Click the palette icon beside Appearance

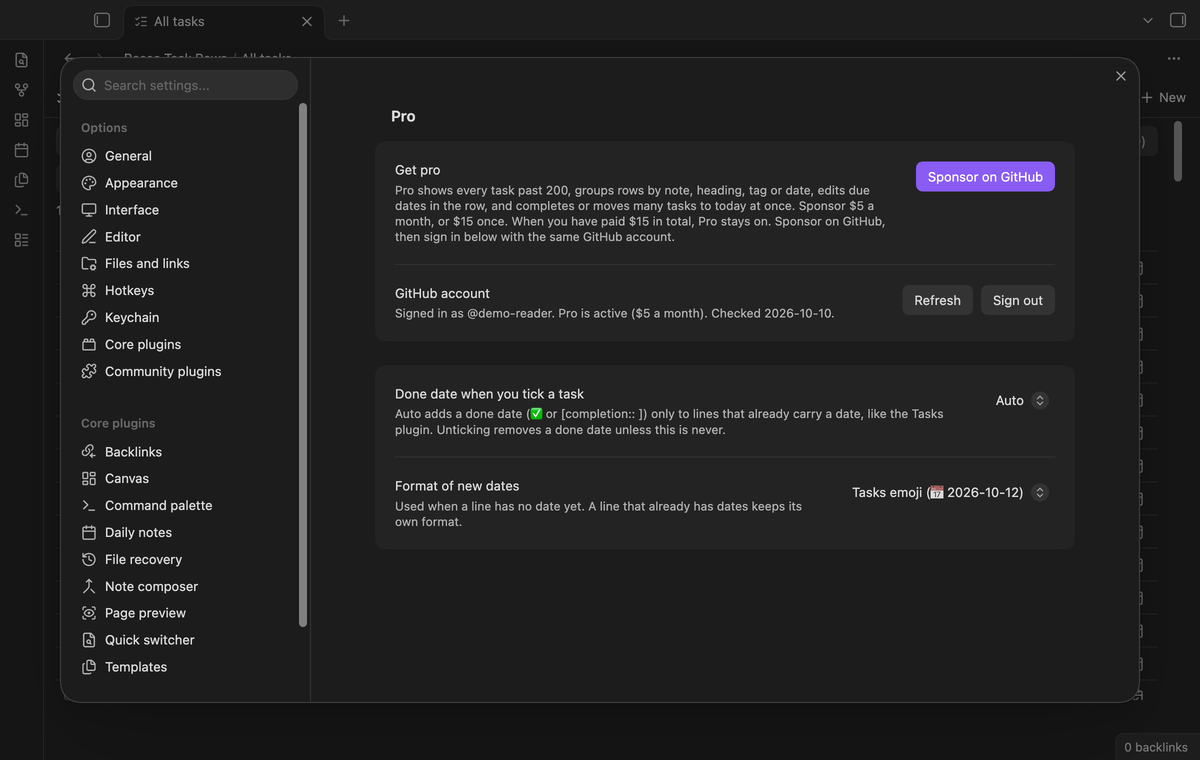coord(89,183)
